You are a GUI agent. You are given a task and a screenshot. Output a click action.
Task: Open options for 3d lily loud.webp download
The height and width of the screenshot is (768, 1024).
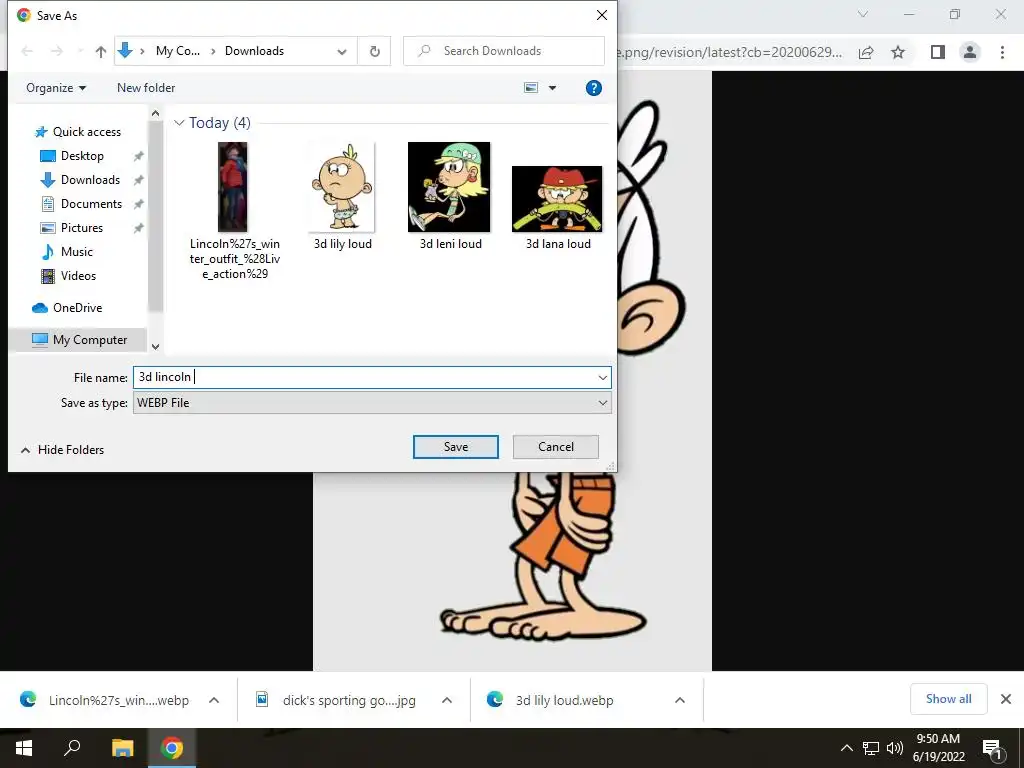click(680, 700)
